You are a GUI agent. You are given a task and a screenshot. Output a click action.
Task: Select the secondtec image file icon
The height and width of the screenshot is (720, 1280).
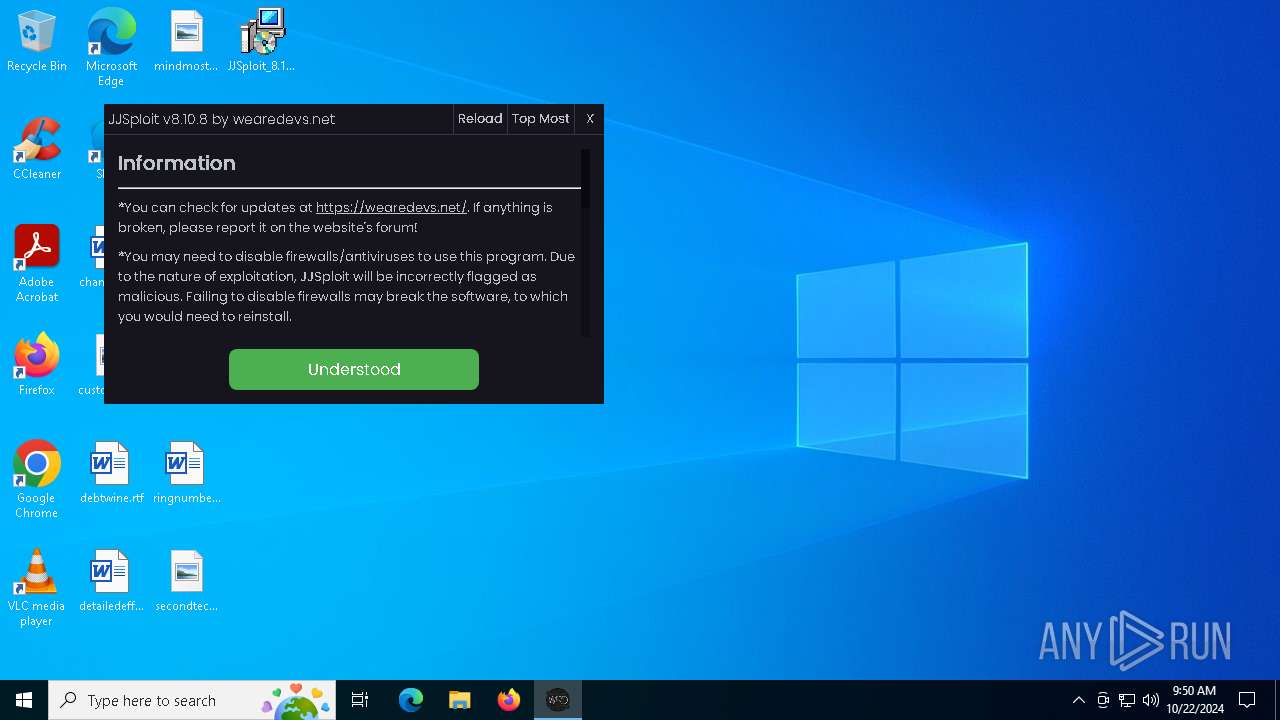click(x=186, y=581)
